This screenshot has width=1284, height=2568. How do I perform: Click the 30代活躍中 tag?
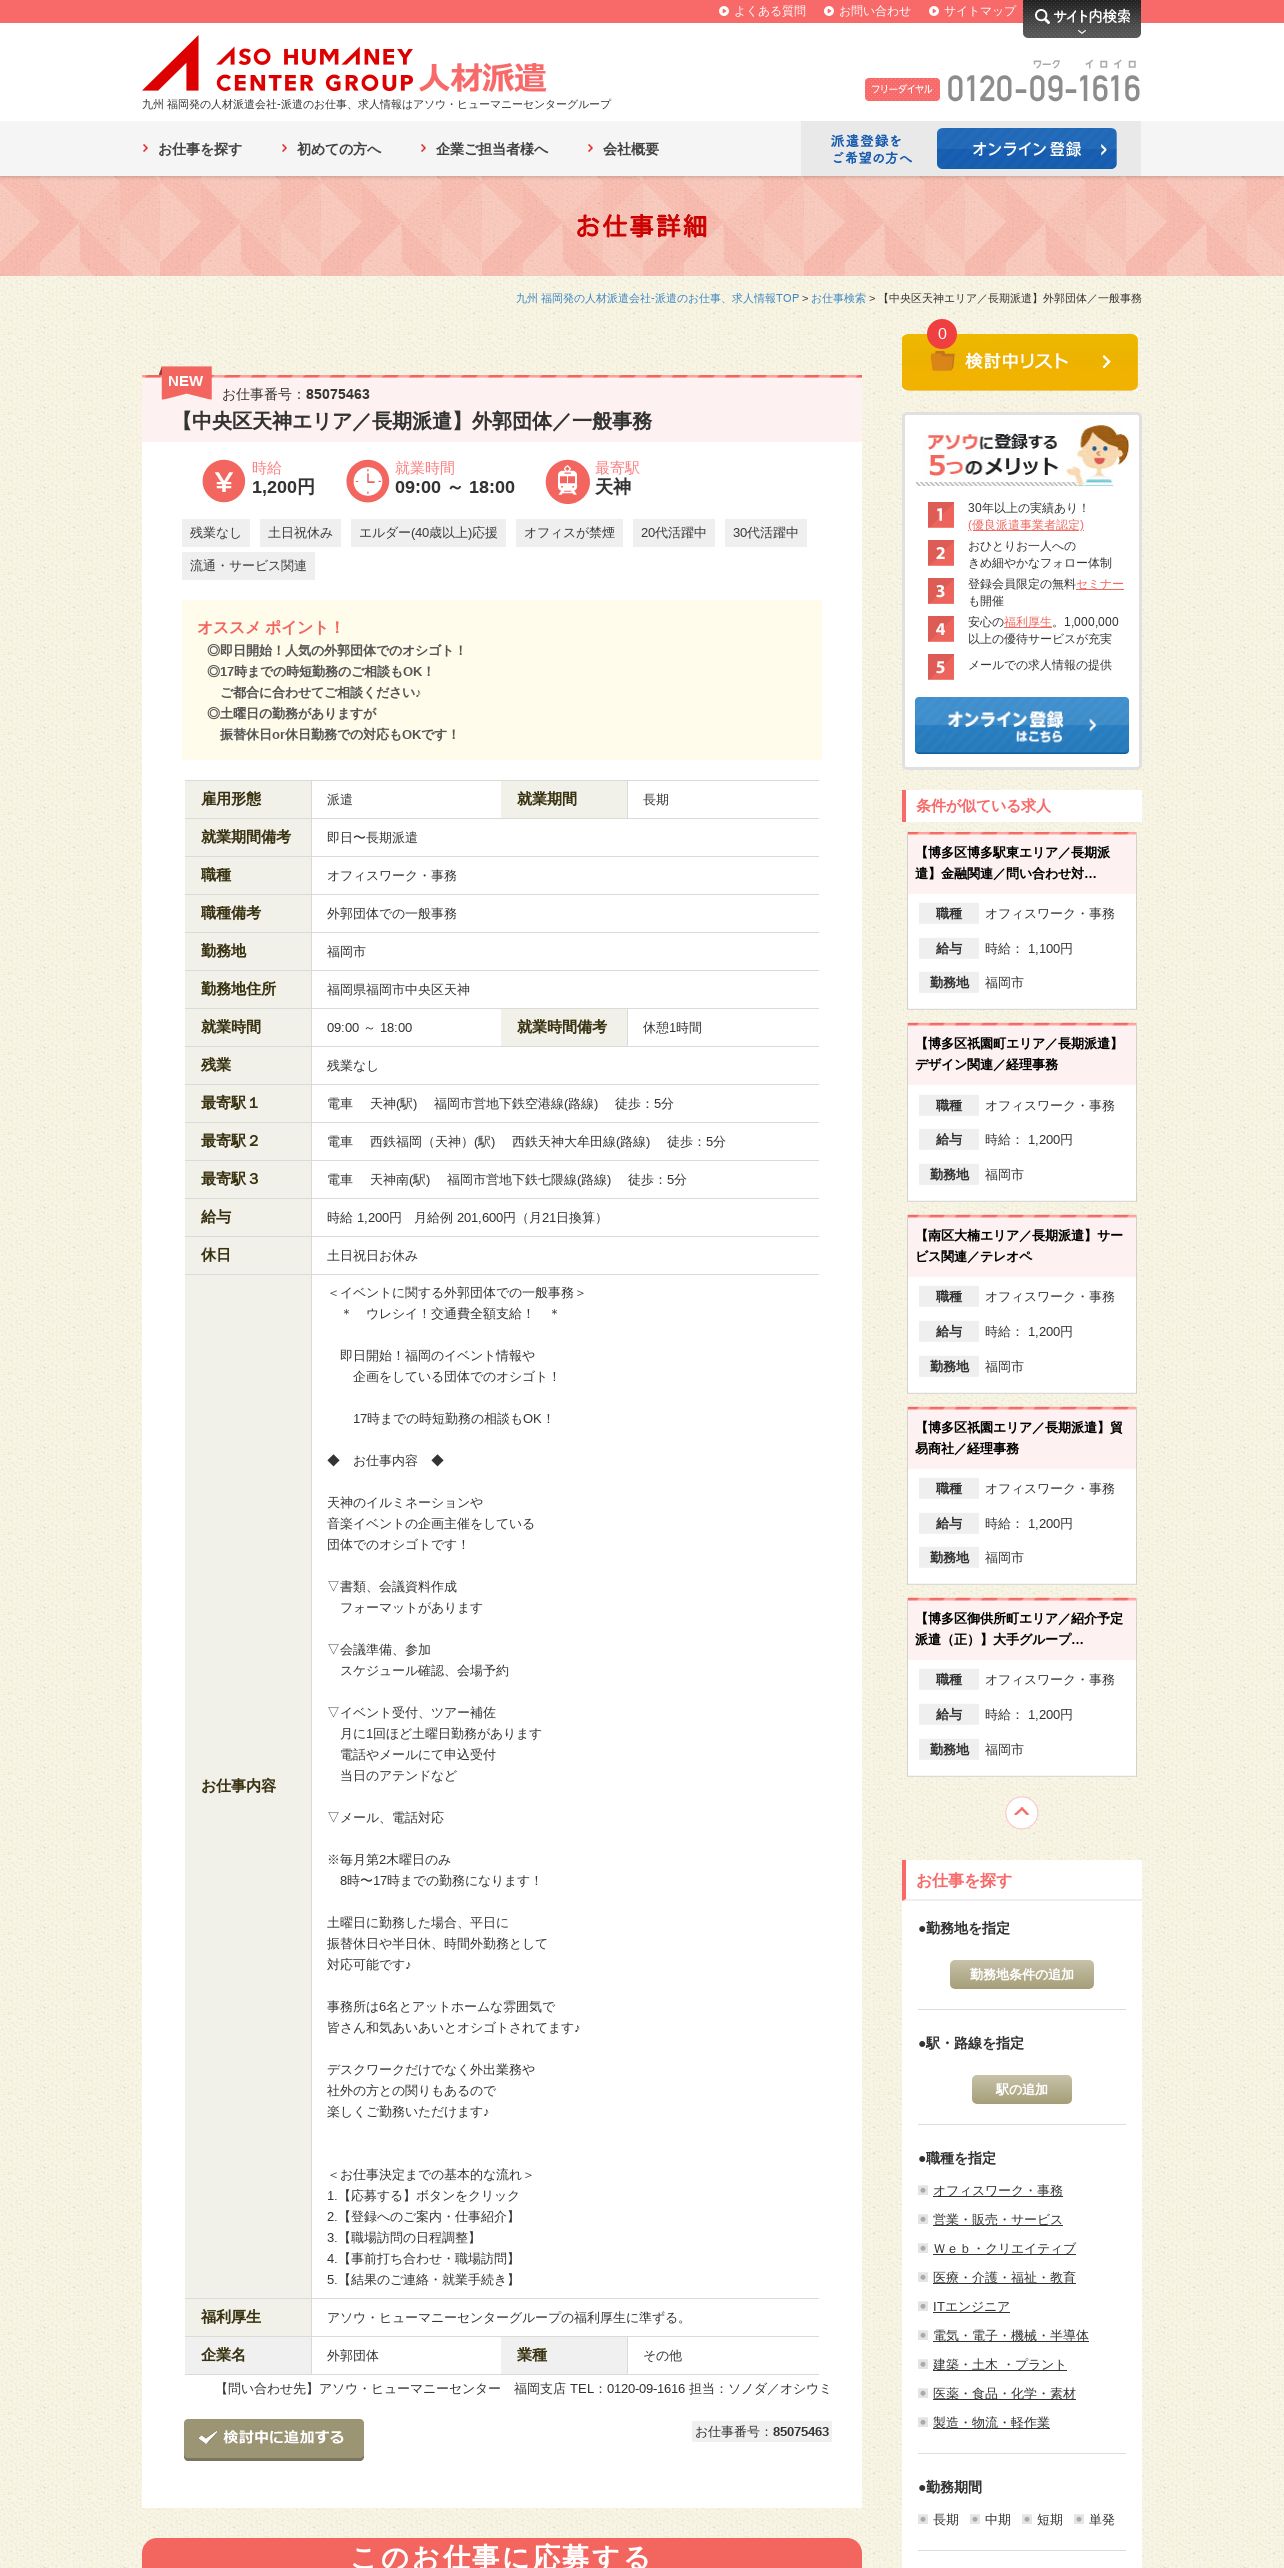click(766, 533)
